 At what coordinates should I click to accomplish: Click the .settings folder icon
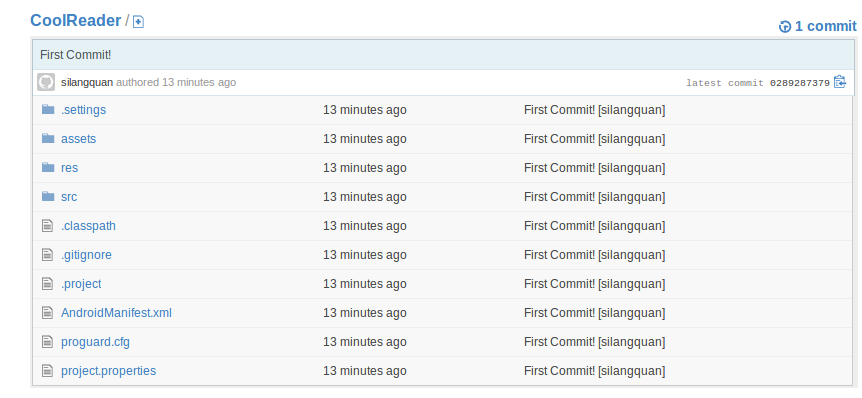pyautogui.click(x=48, y=109)
